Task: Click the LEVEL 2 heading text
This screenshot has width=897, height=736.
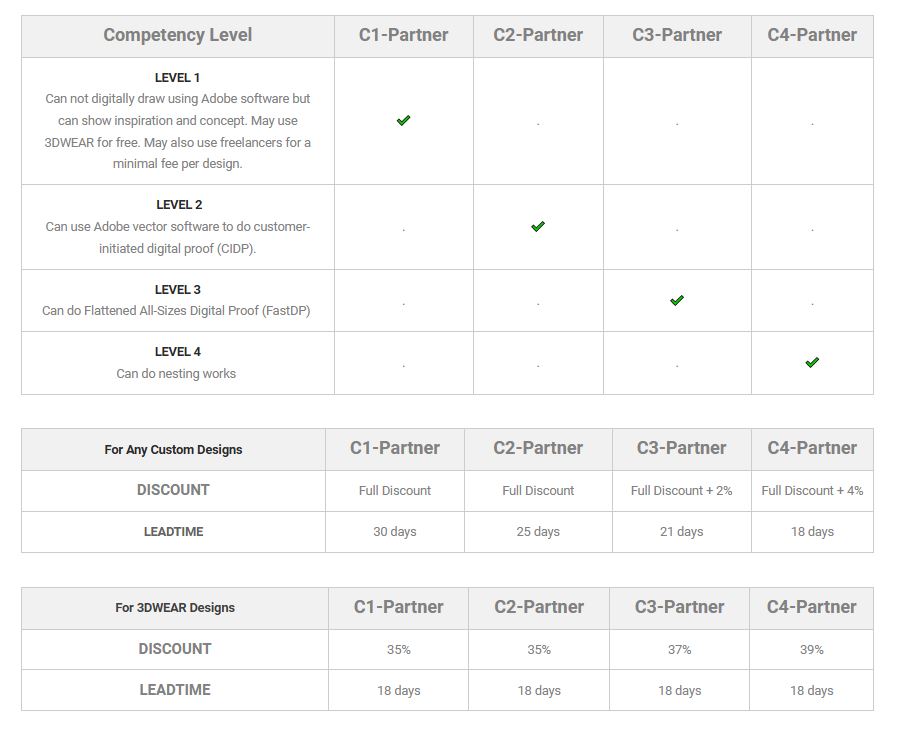Action: point(179,205)
